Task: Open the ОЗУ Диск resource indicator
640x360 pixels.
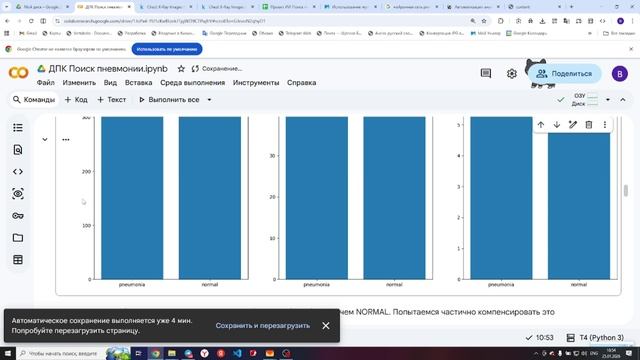Action: point(585,100)
